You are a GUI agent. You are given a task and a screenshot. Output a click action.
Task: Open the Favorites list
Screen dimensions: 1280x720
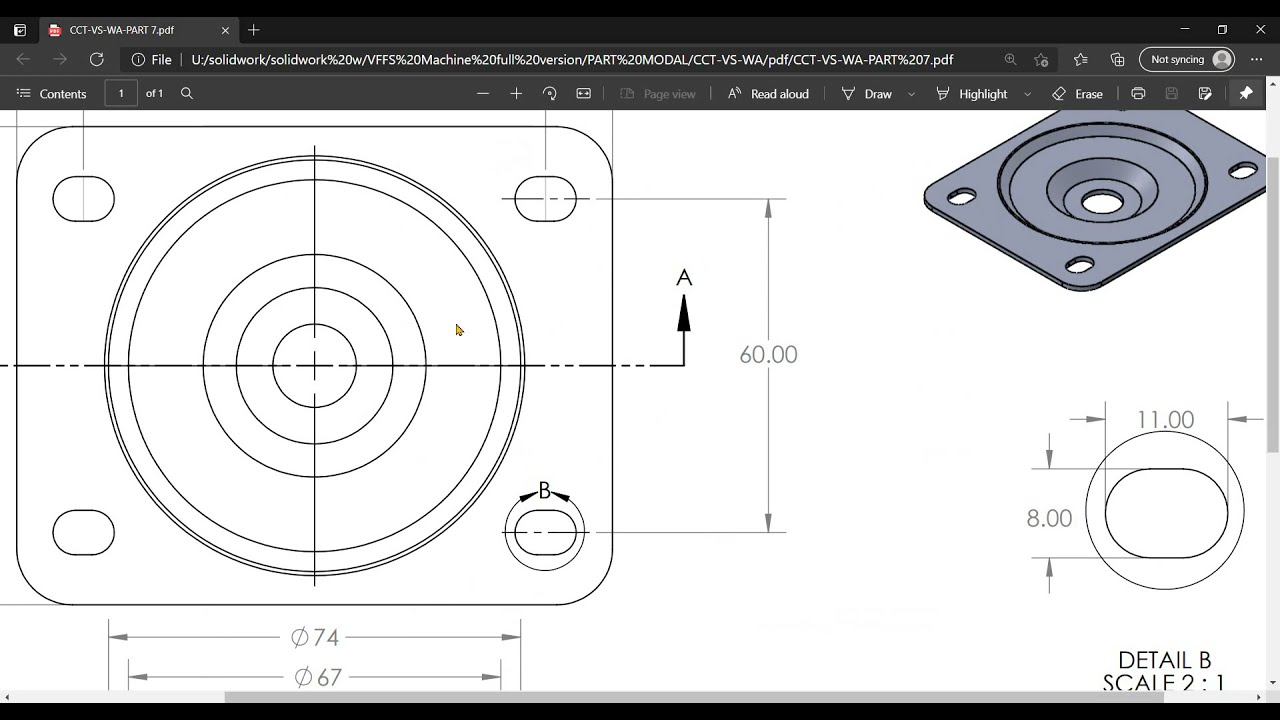pos(1081,60)
